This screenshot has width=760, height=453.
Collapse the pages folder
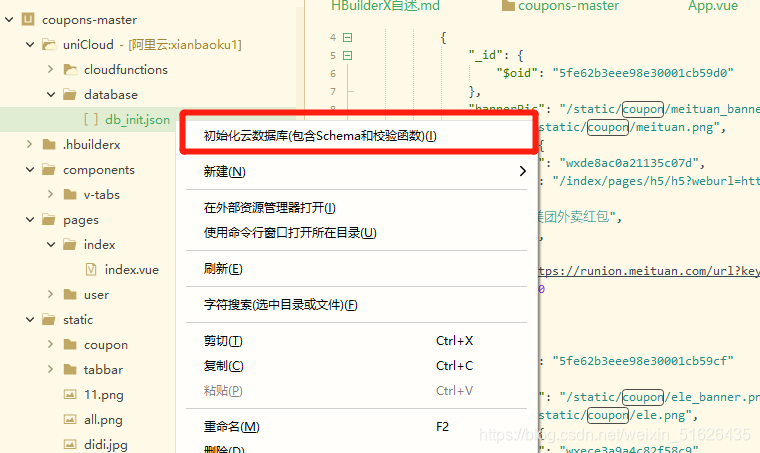(30, 219)
